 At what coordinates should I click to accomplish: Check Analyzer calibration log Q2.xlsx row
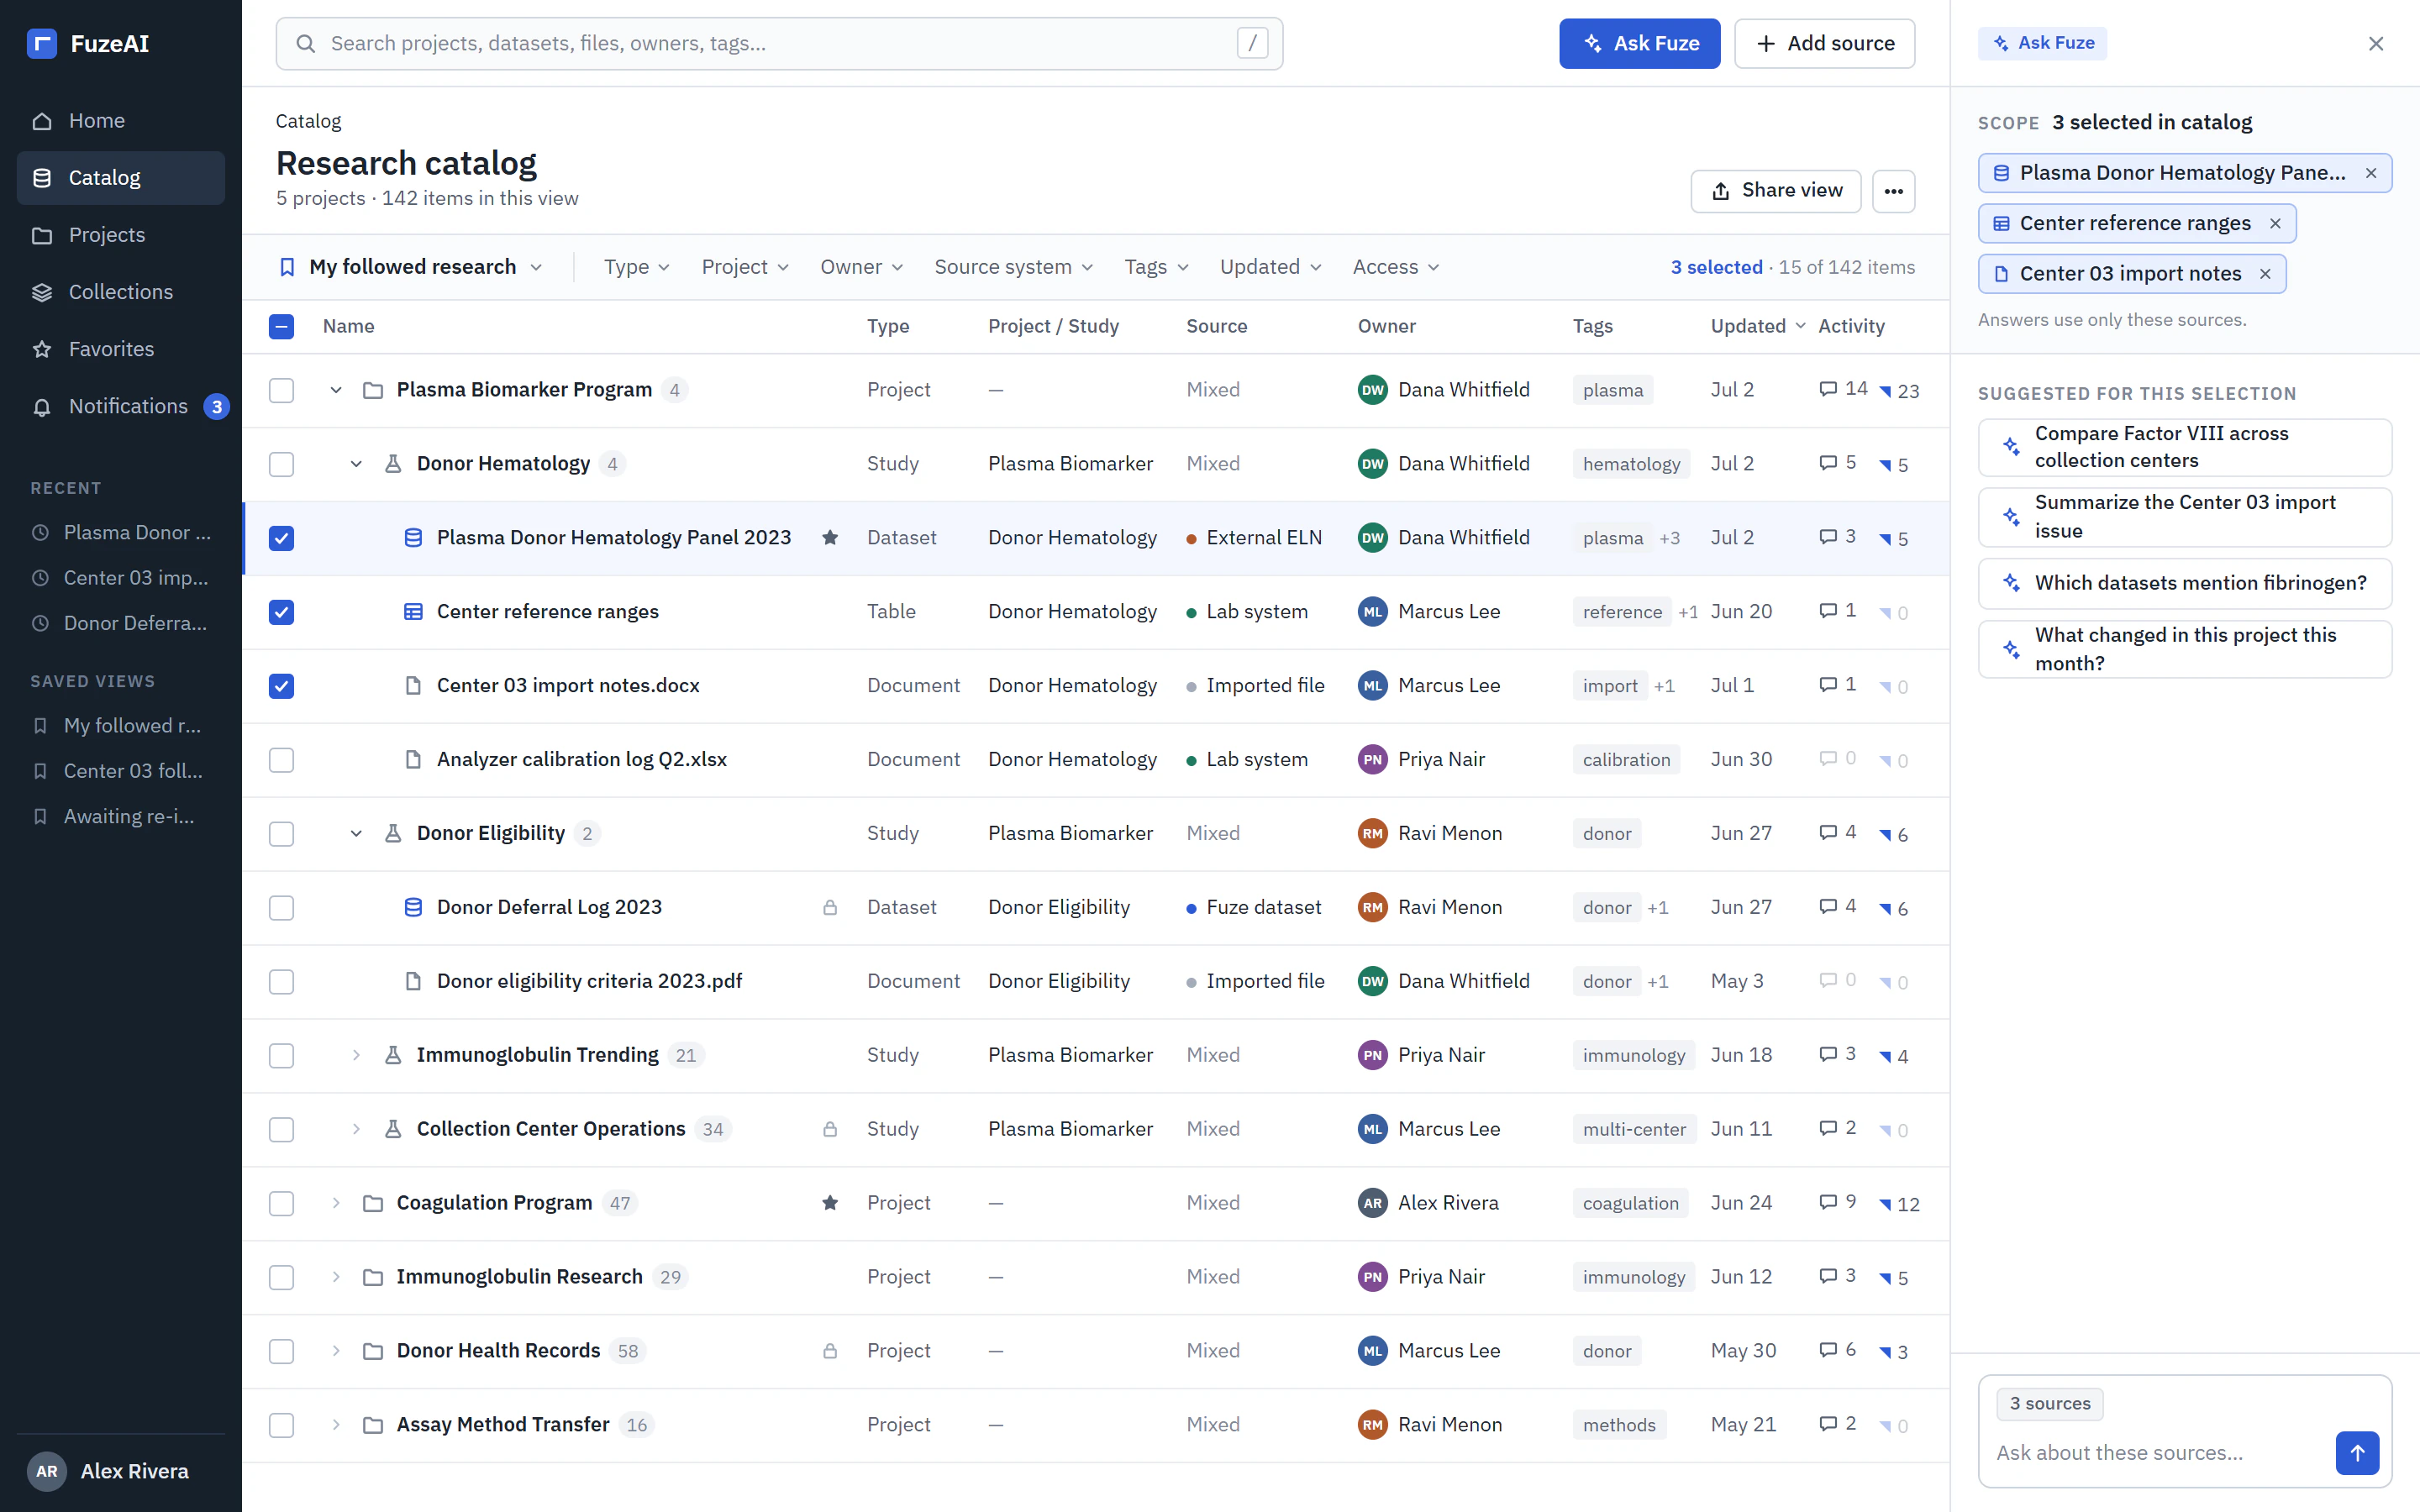tap(281, 760)
